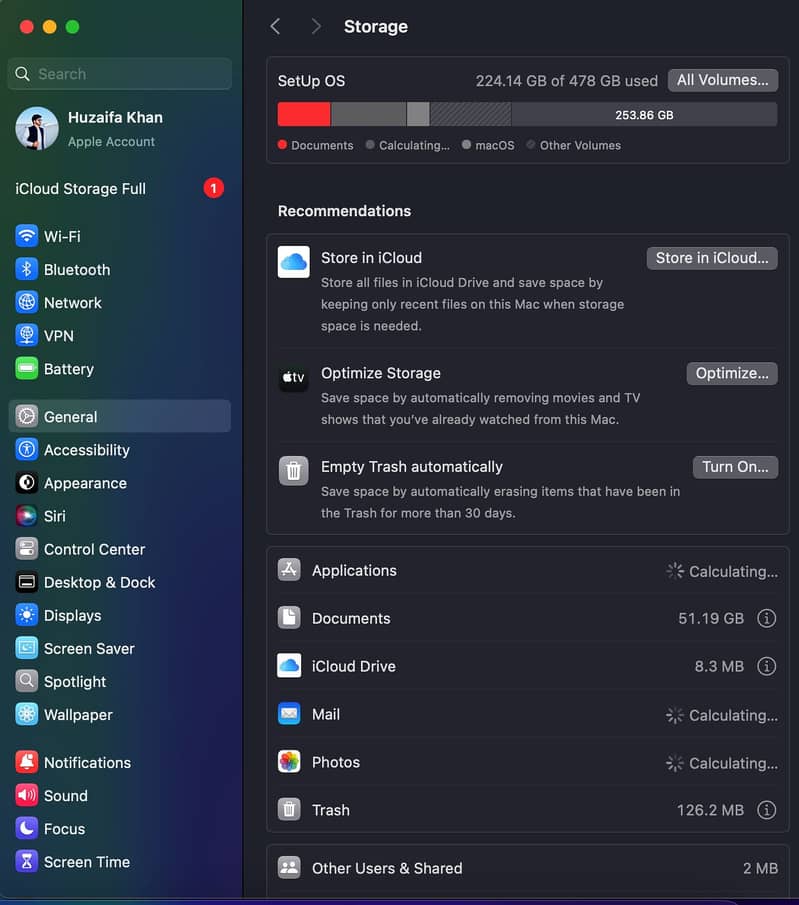Open Wi-Fi settings icon
Image resolution: width=799 pixels, height=905 pixels.
coord(27,236)
